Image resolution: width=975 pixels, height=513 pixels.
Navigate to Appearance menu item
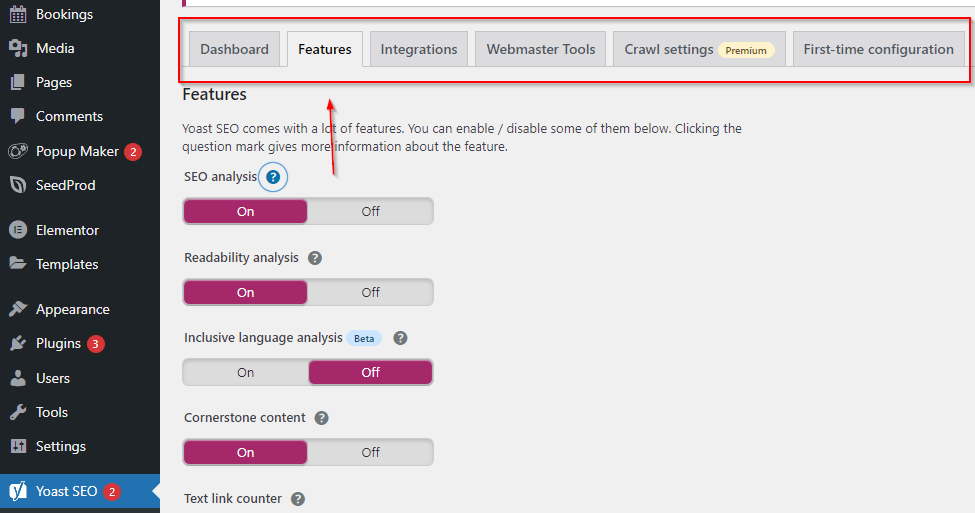72,309
